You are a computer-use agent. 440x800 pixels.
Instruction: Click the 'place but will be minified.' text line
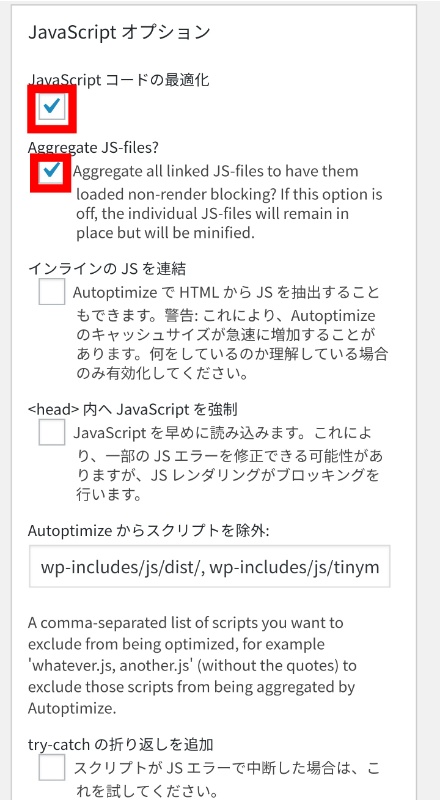165,233
